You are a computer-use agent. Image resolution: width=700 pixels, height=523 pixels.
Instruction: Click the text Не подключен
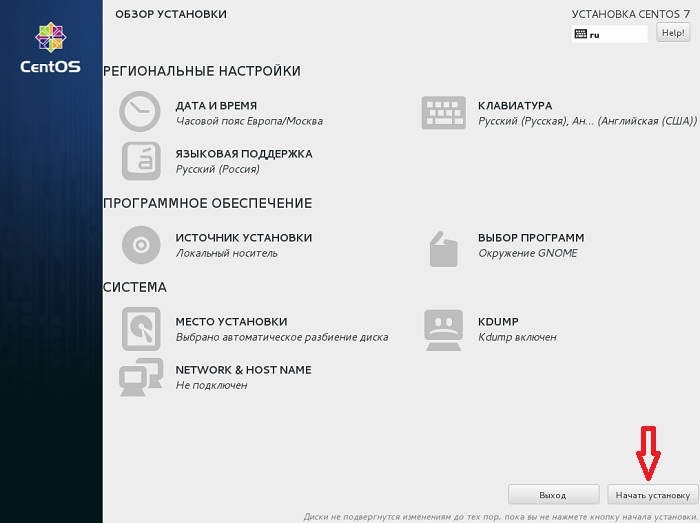(211, 385)
